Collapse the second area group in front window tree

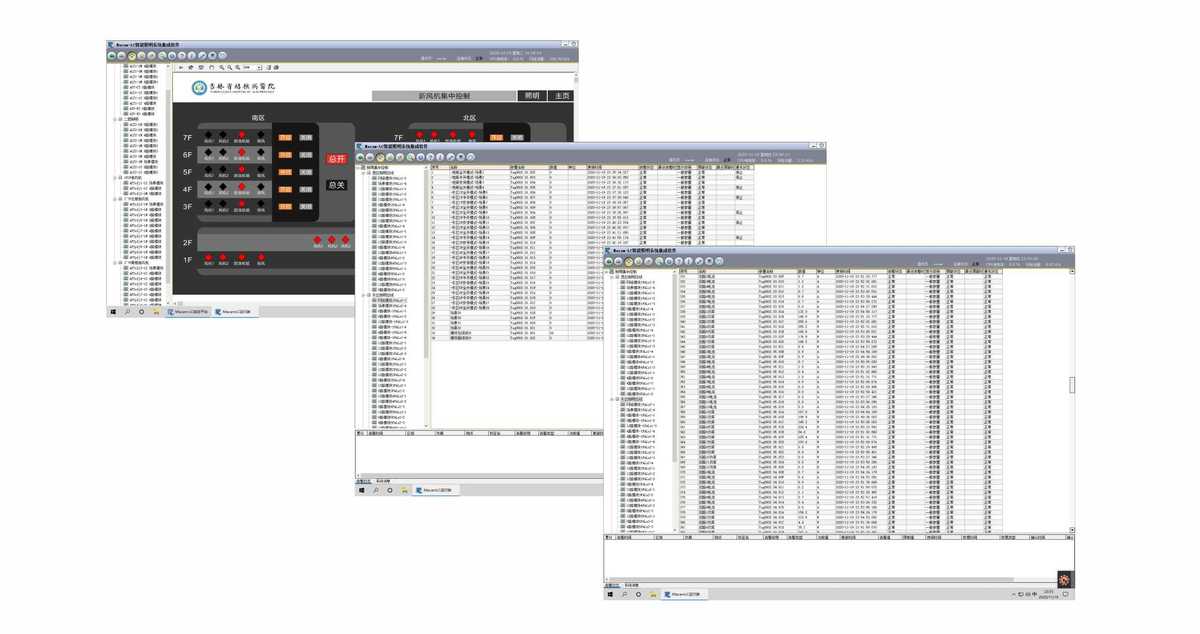click(613, 399)
